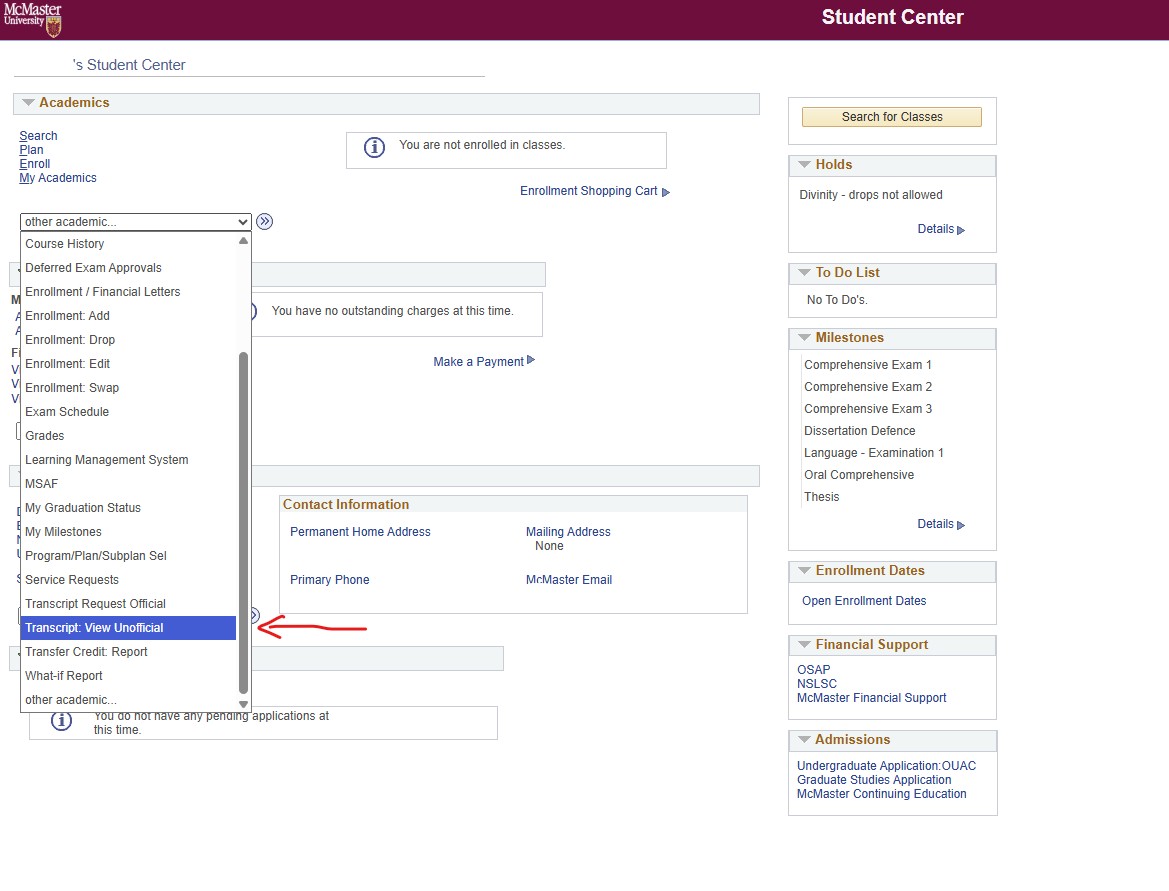This screenshot has width=1169, height=891.
Task: Choose Enrollment / Financial Letters option
Action: [x=128, y=292]
